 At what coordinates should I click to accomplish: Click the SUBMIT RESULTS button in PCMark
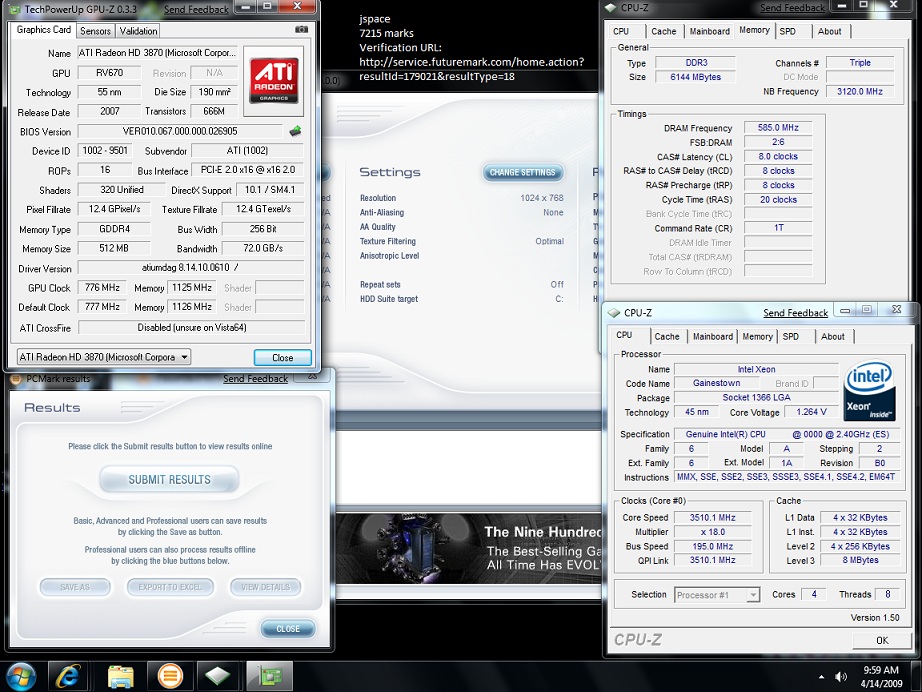tap(169, 480)
